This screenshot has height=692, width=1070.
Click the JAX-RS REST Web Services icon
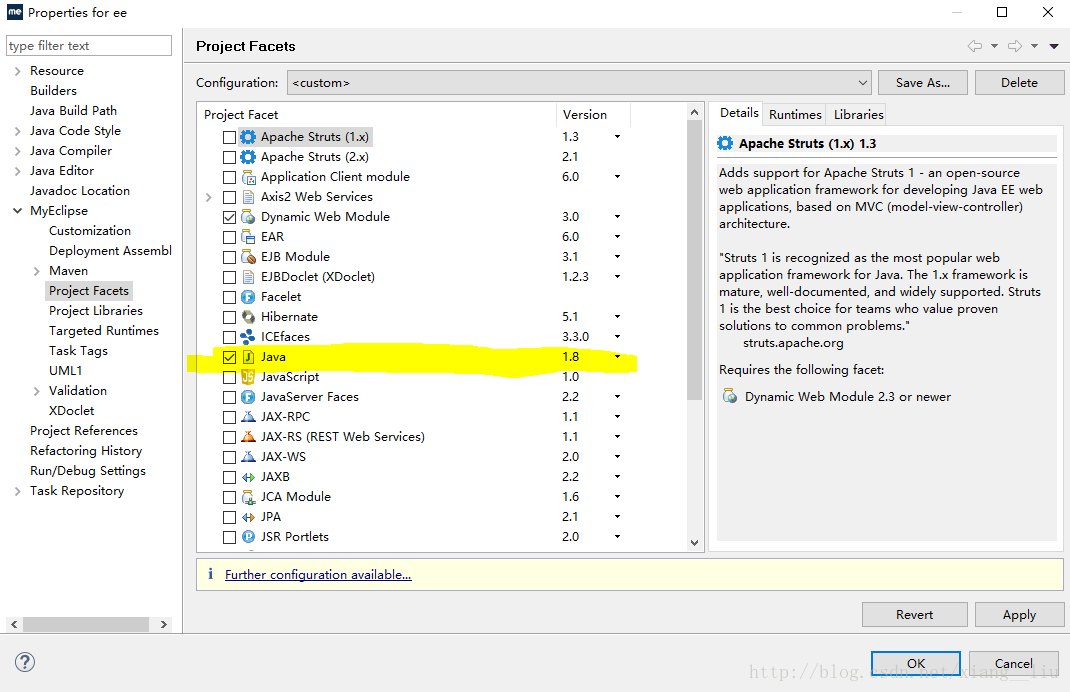pos(248,437)
